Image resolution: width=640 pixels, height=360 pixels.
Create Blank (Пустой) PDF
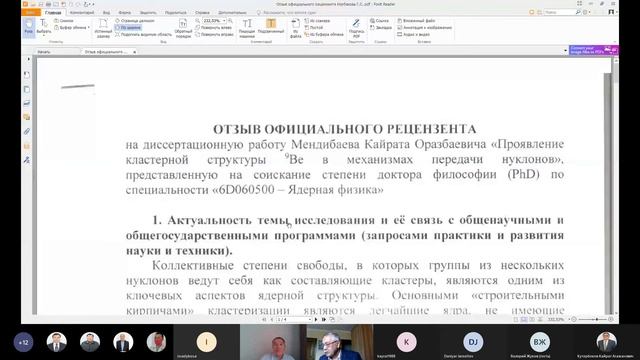click(x=313, y=27)
